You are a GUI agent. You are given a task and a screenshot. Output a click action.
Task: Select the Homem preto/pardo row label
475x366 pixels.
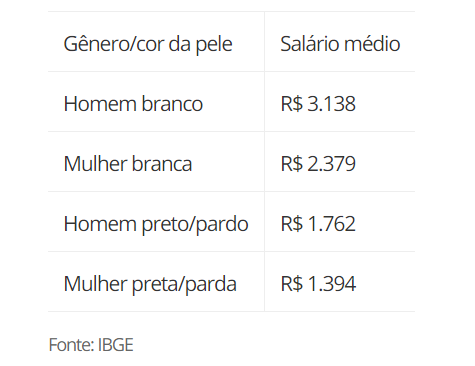(156, 224)
